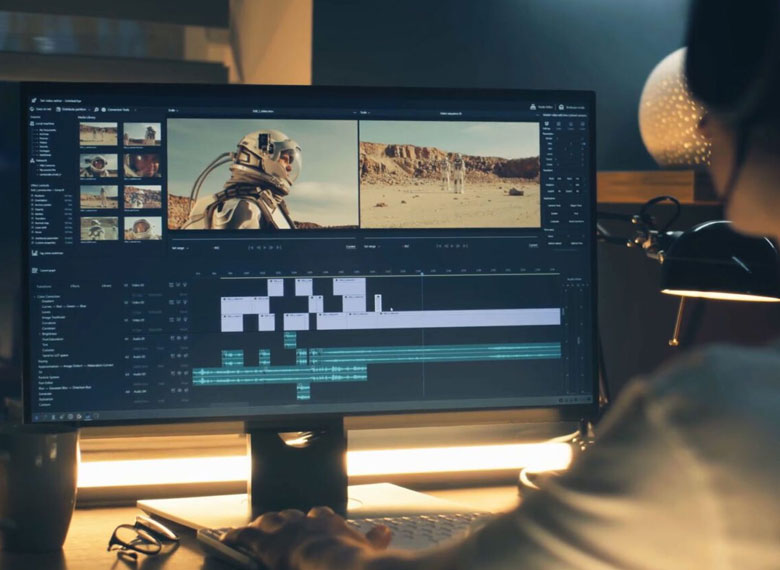The width and height of the screenshot is (780, 570).
Task: Click the seek bar beneath the astronaut close-up viewer
Action: [262, 237]
